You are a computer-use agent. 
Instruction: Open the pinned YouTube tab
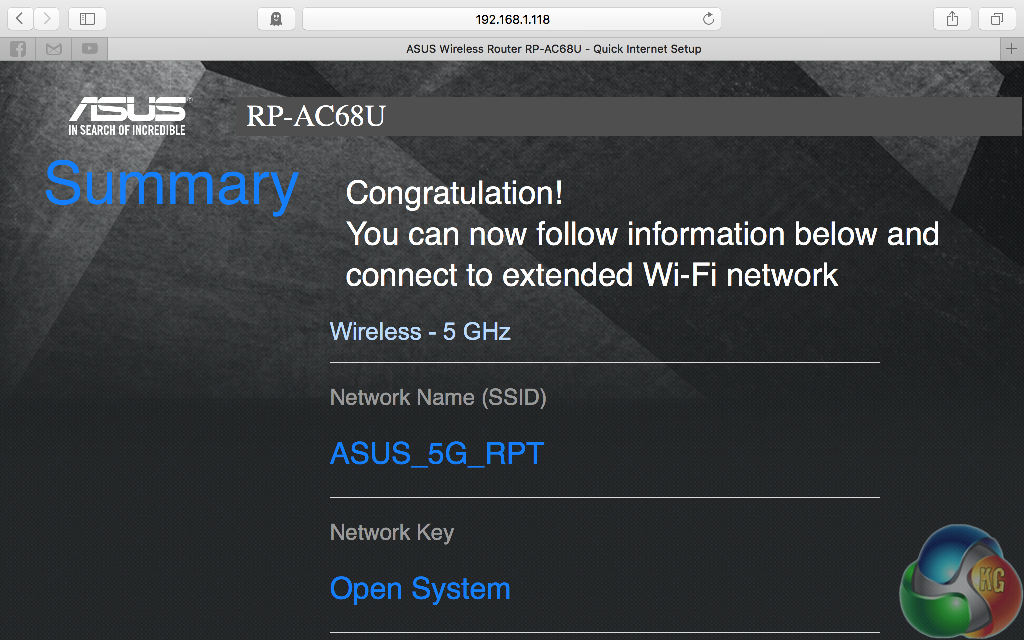coord(90,49)
